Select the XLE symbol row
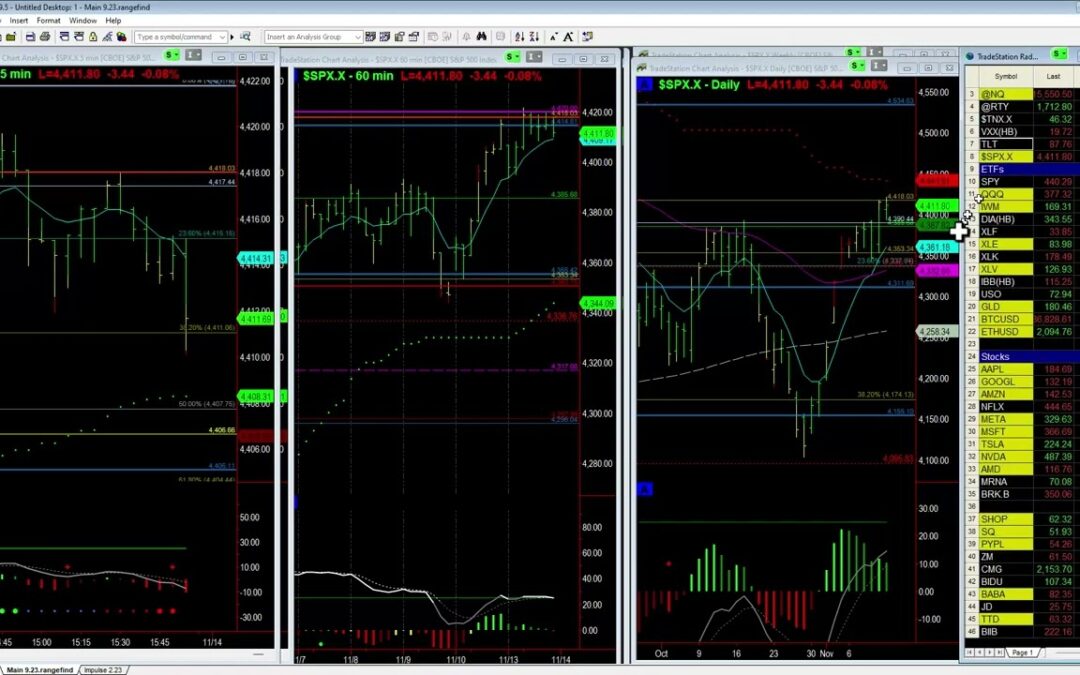This screenshot has height=675, width=1080. [x=1006, y=244]
